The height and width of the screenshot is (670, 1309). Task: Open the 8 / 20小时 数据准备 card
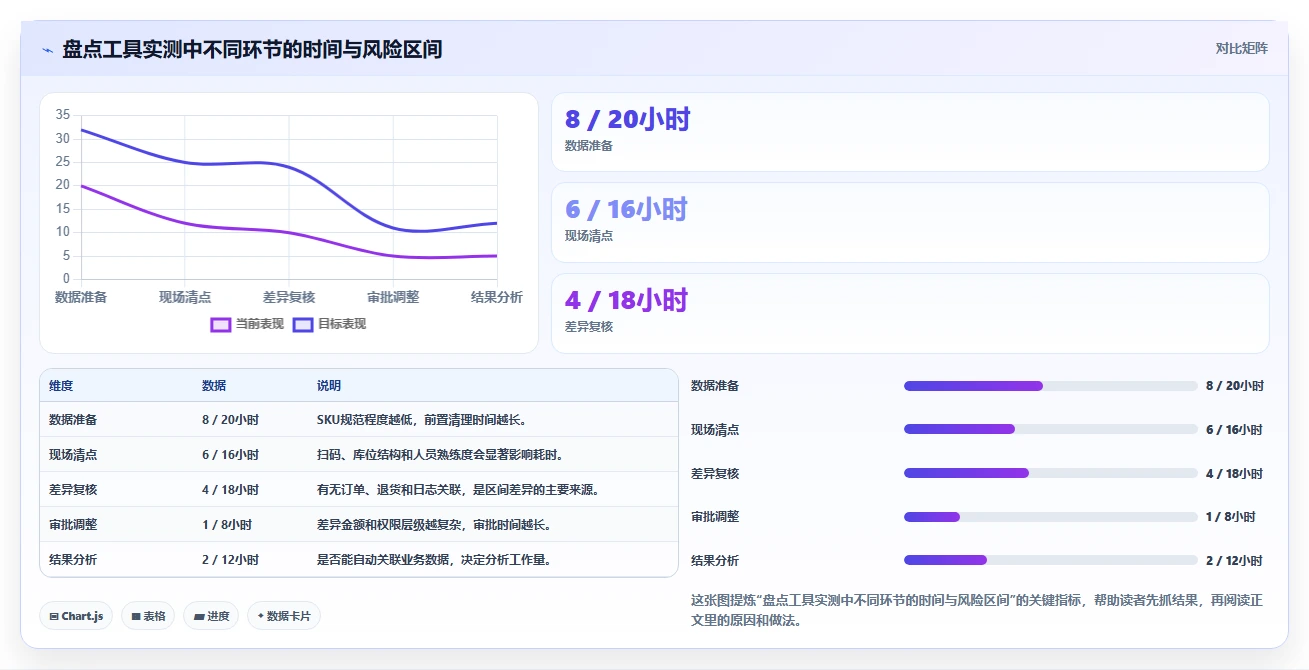910,132
